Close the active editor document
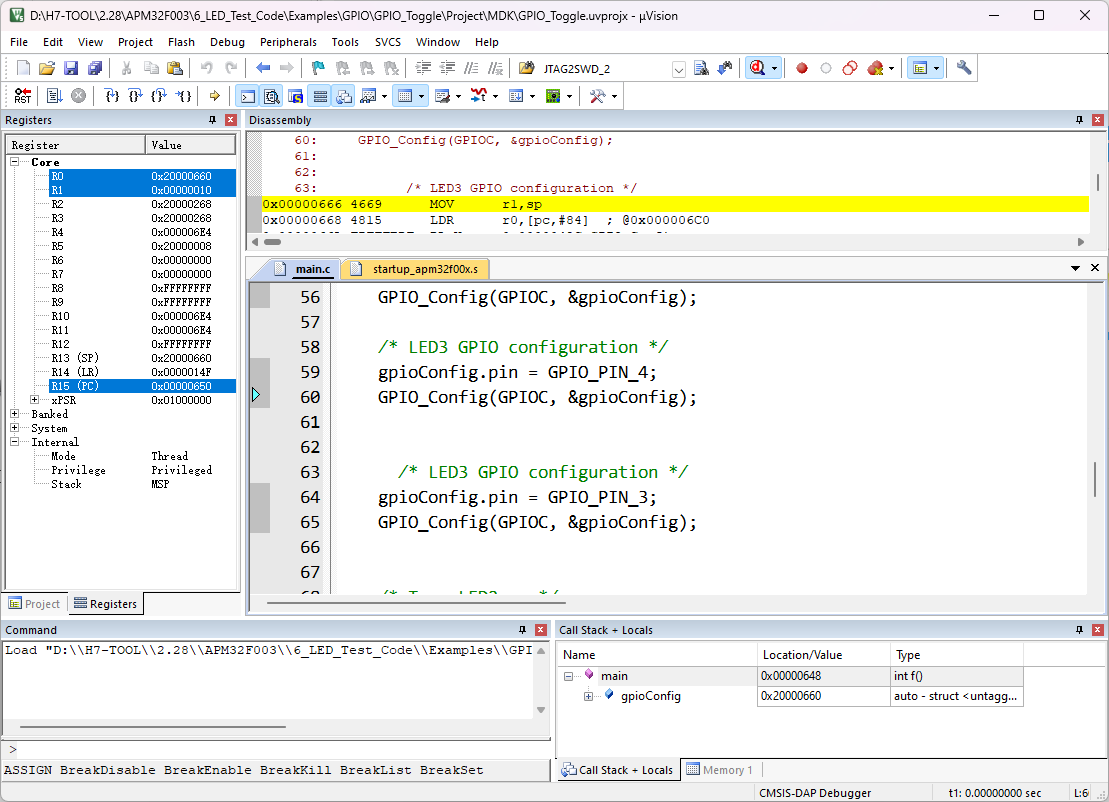1109x802 pixels. (1095, 268)
